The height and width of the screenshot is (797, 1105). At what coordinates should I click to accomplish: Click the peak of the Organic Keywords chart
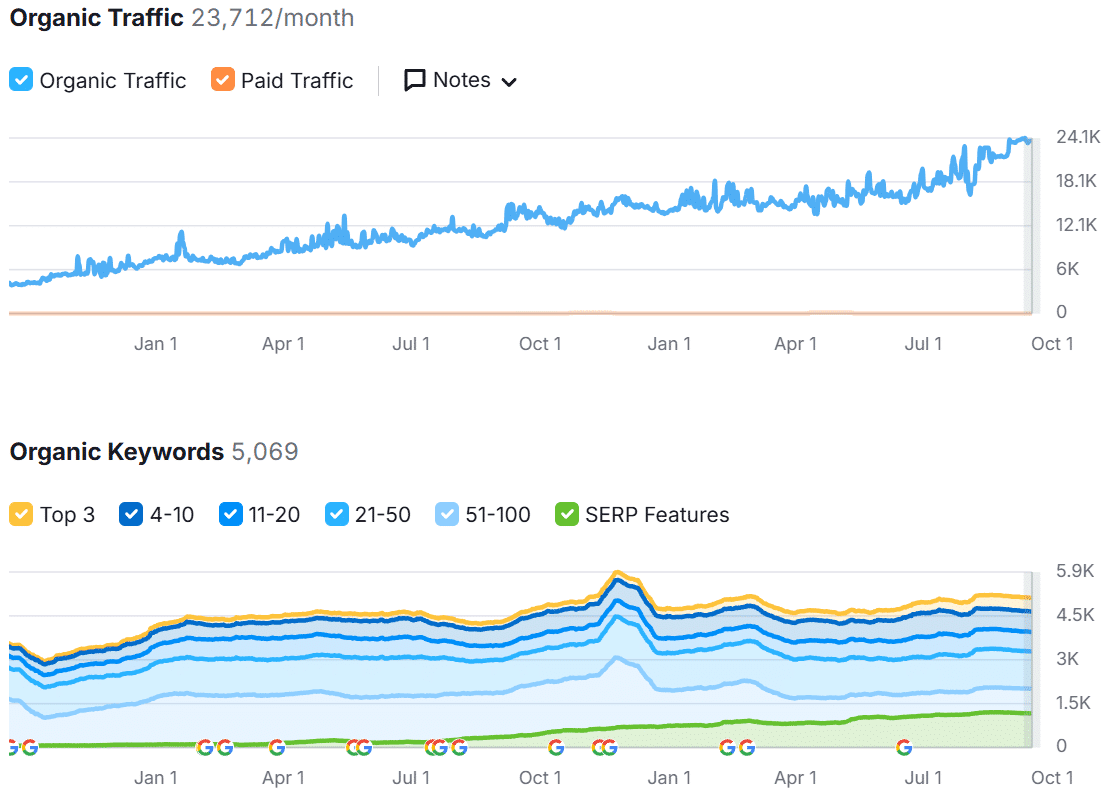tap(619, 573)
